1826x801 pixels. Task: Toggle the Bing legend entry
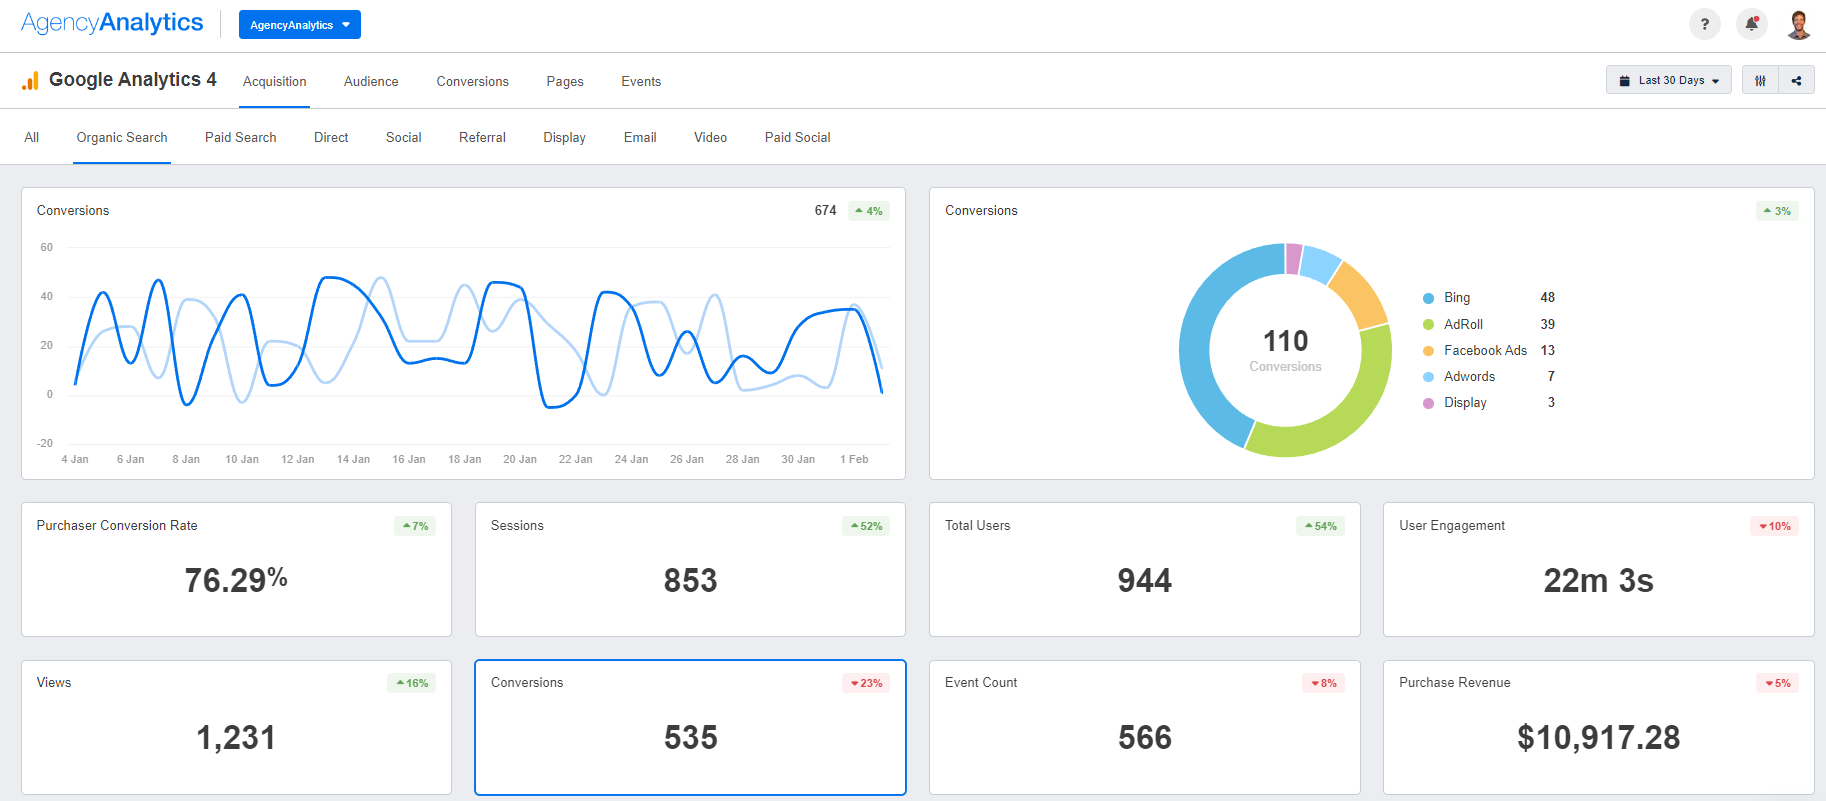pyautogui.click(x=1456, y=298)
